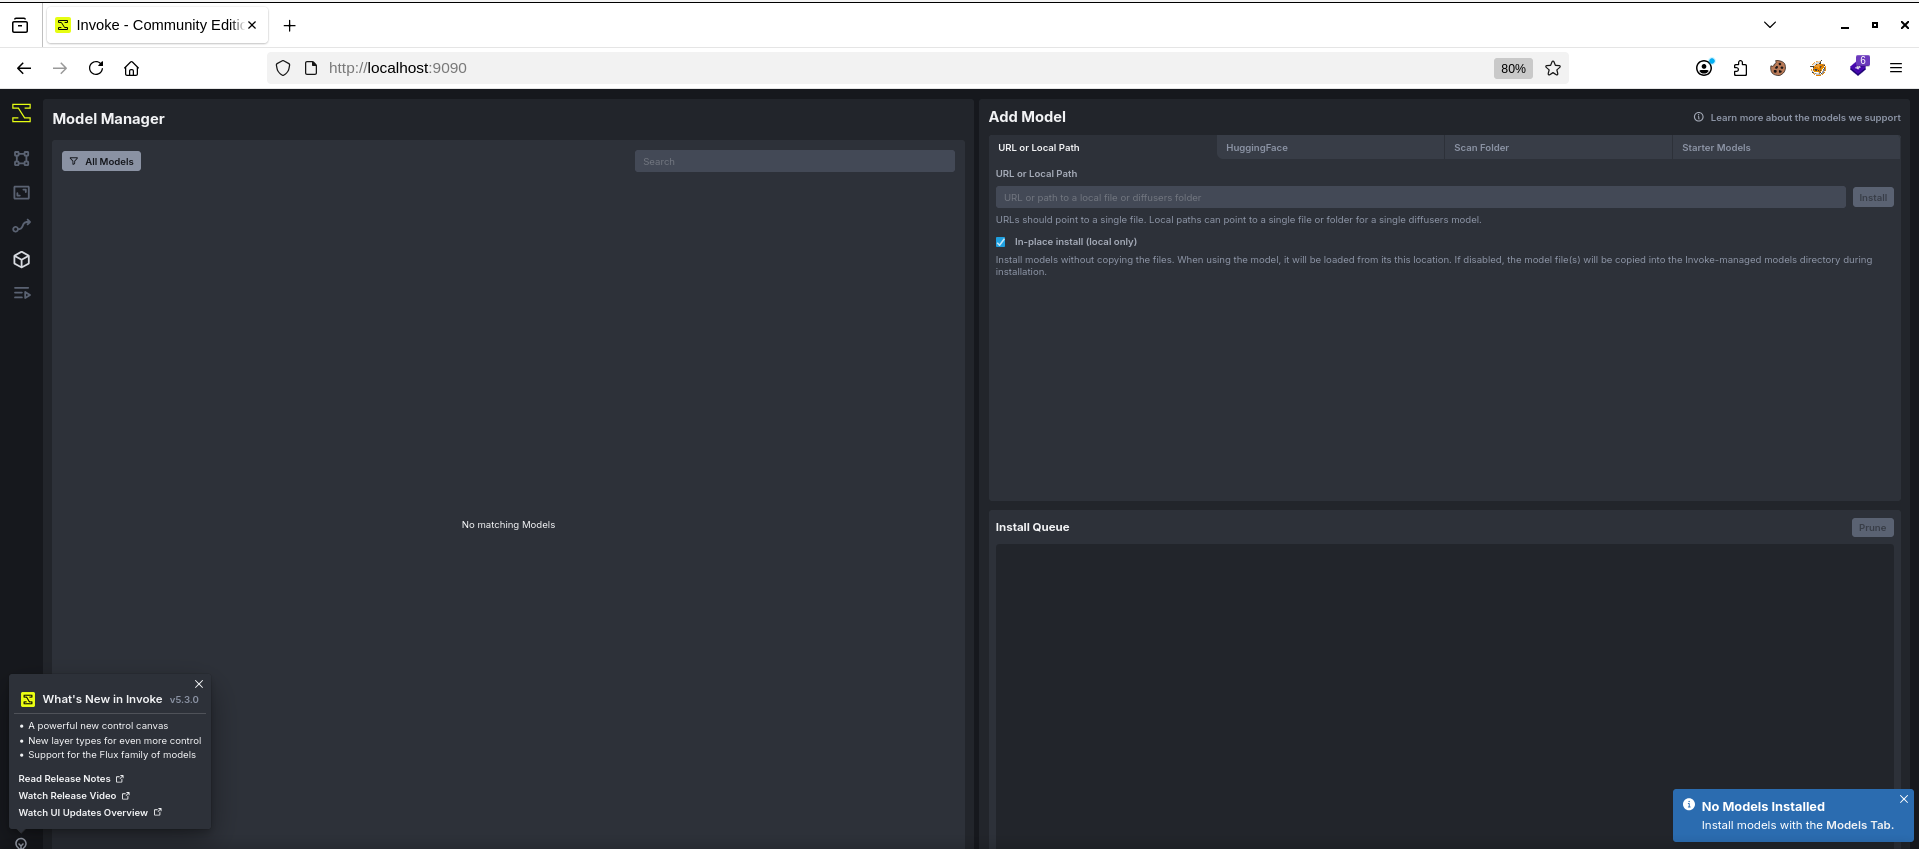Open the Read Release Notes link
Image resolution: width=1919 pixels, height=849 pixels.
pyautogui.click(x=71, y=779)
